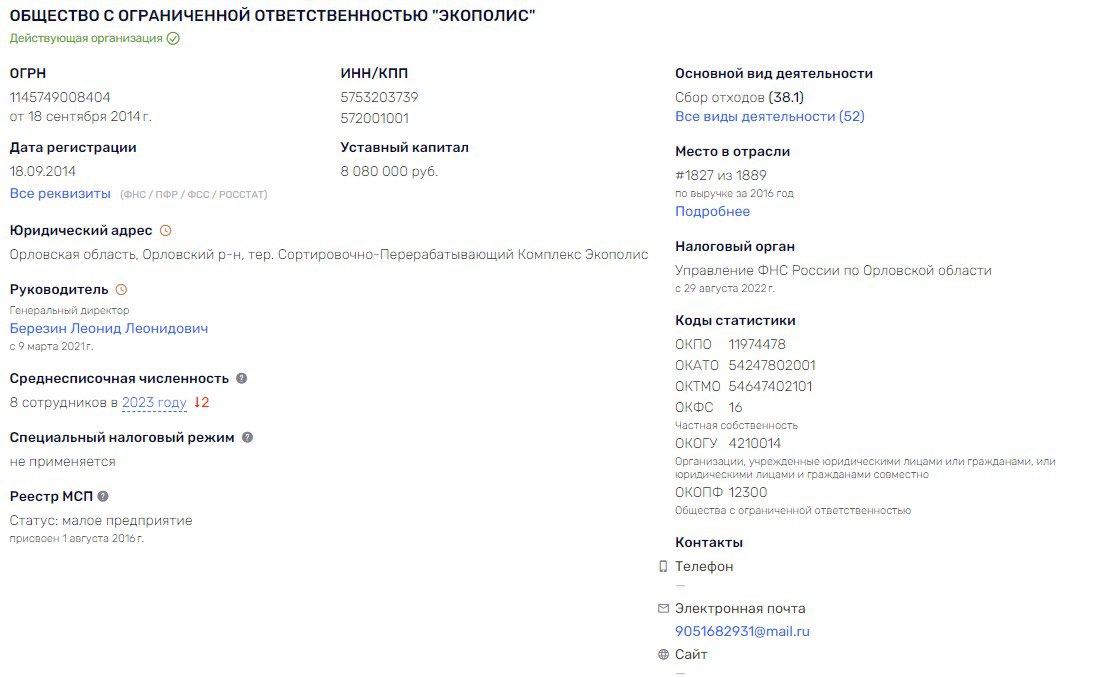Open Подробнее under Место в отрасли
The height and width of the screenshot is (677, 1117).
712,211
